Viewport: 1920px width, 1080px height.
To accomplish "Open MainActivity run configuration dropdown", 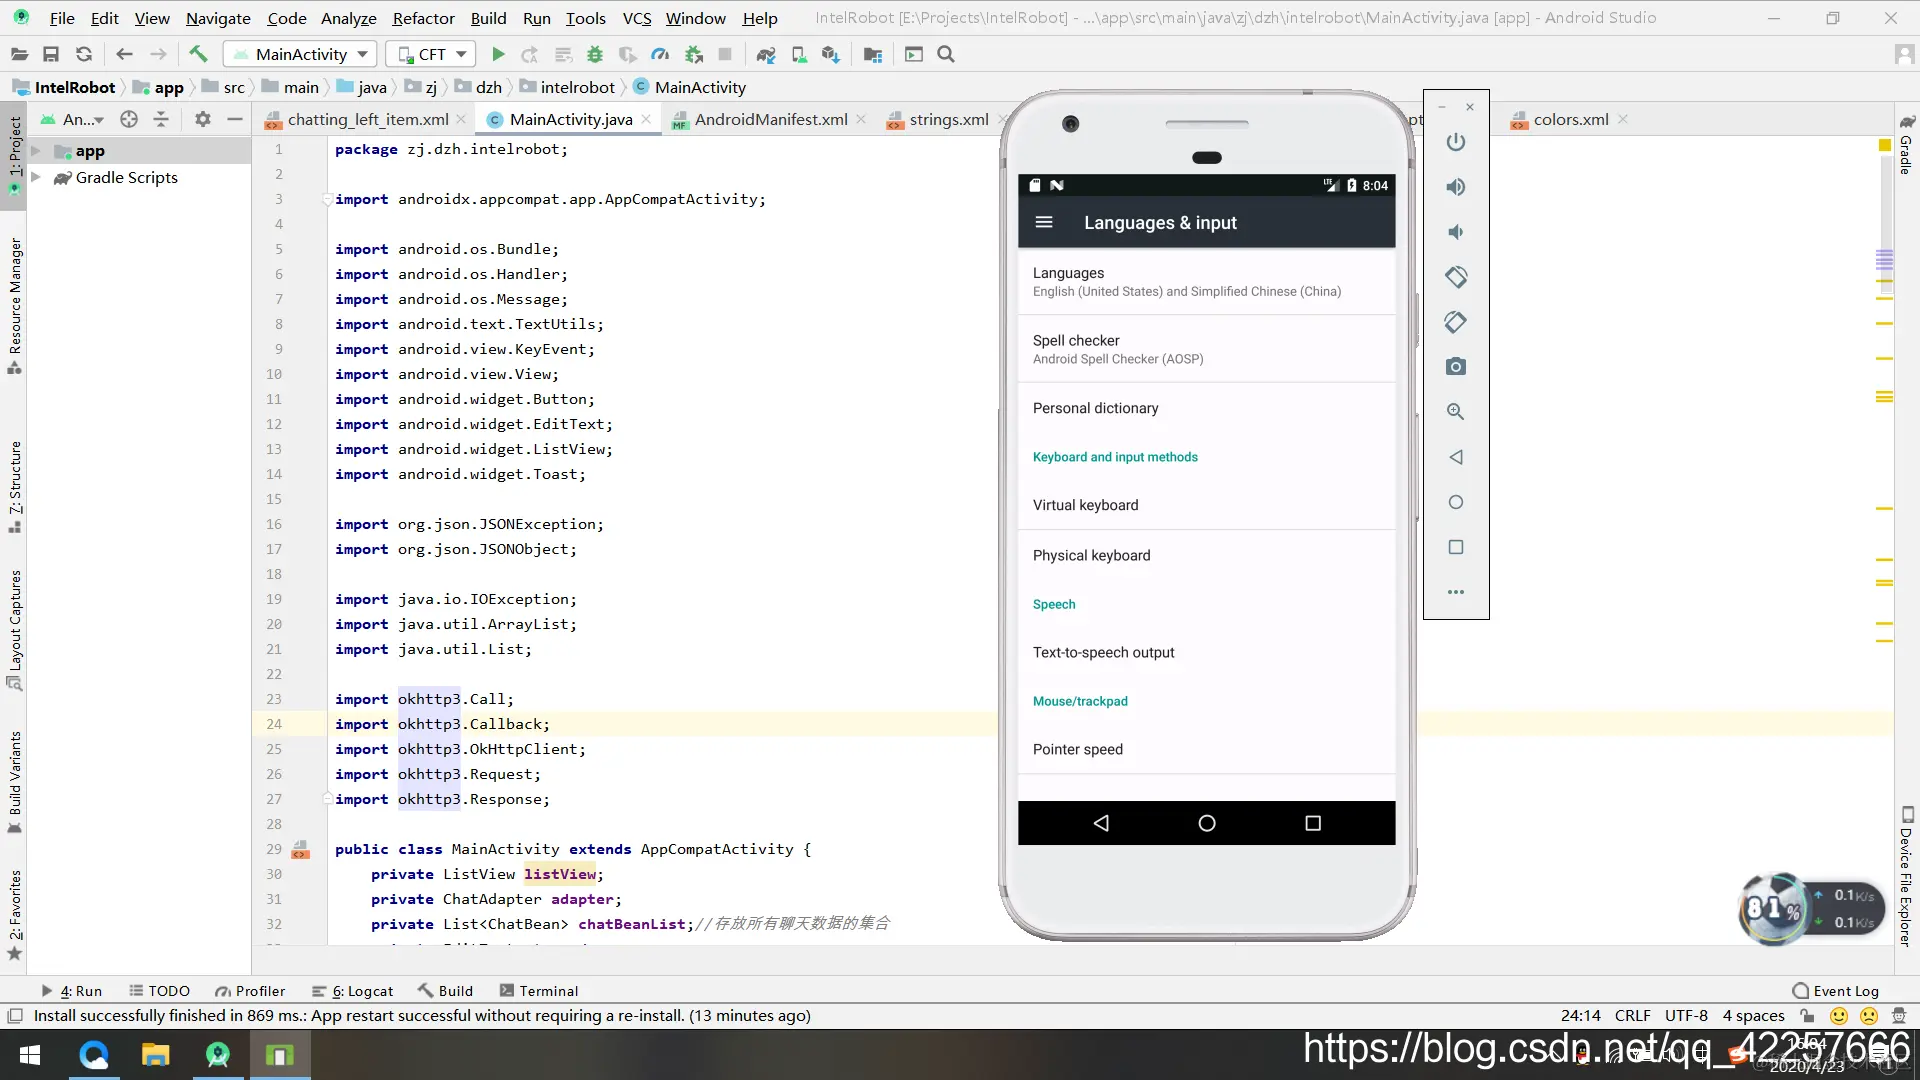I will click(x=300, y=54).
